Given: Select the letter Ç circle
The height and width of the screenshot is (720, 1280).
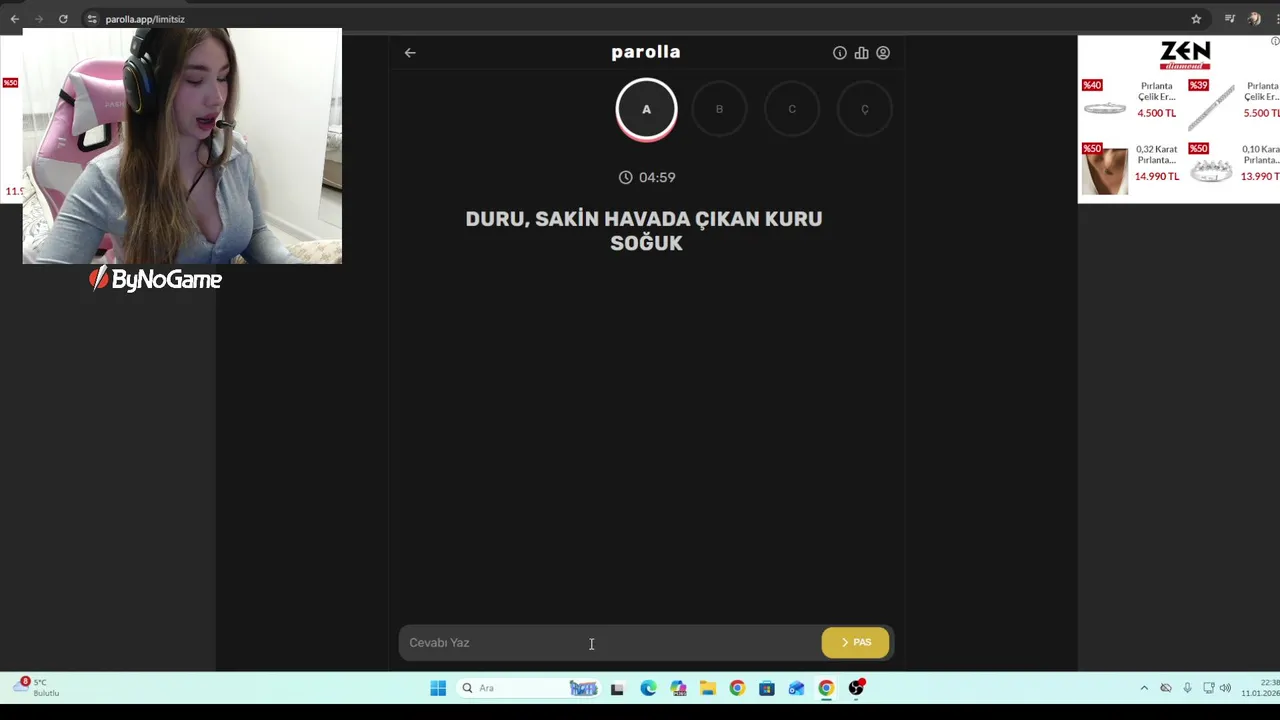Looking at the screenshot, I should [865, 109].
